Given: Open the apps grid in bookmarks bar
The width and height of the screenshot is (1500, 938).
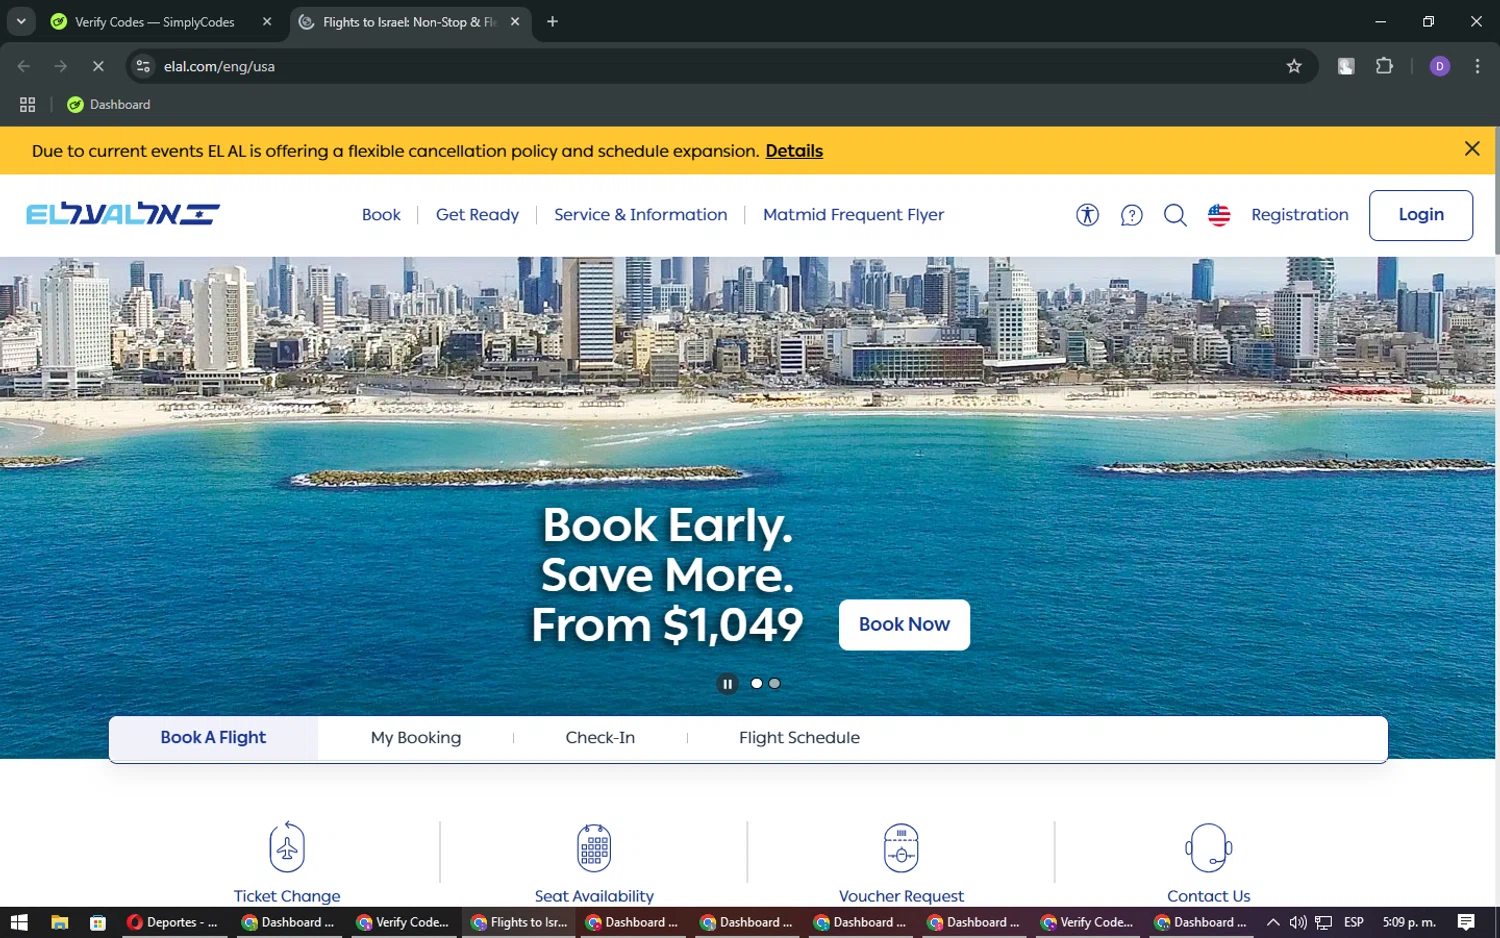Looking at the screenshot, I should point(27,104).
